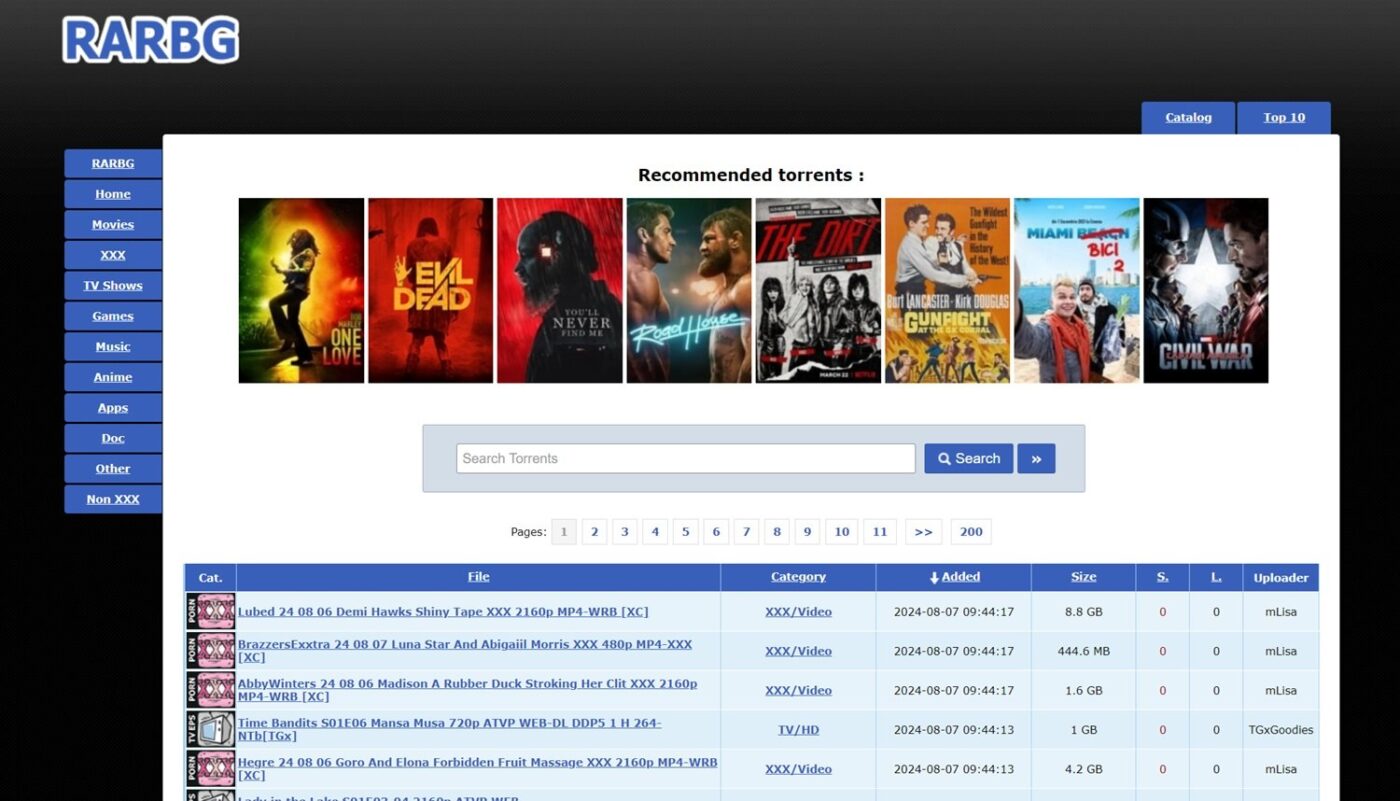Screen dimensions: 1400x801
Task: Sort the list by Size column header
Action: [1083, 577]
